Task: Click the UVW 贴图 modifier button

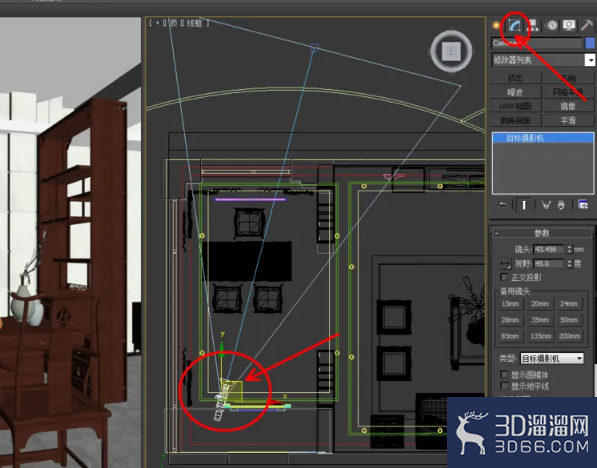Action: [516, 106]
